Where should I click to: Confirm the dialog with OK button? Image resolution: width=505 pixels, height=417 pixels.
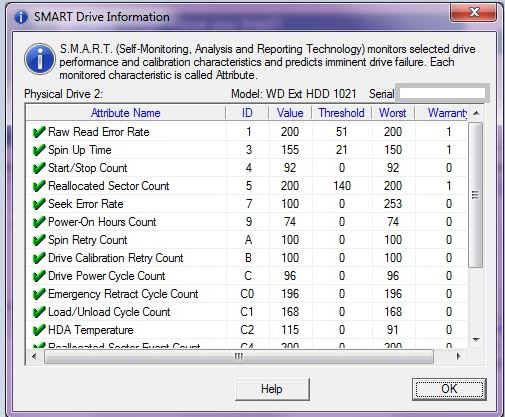[449, 389]
